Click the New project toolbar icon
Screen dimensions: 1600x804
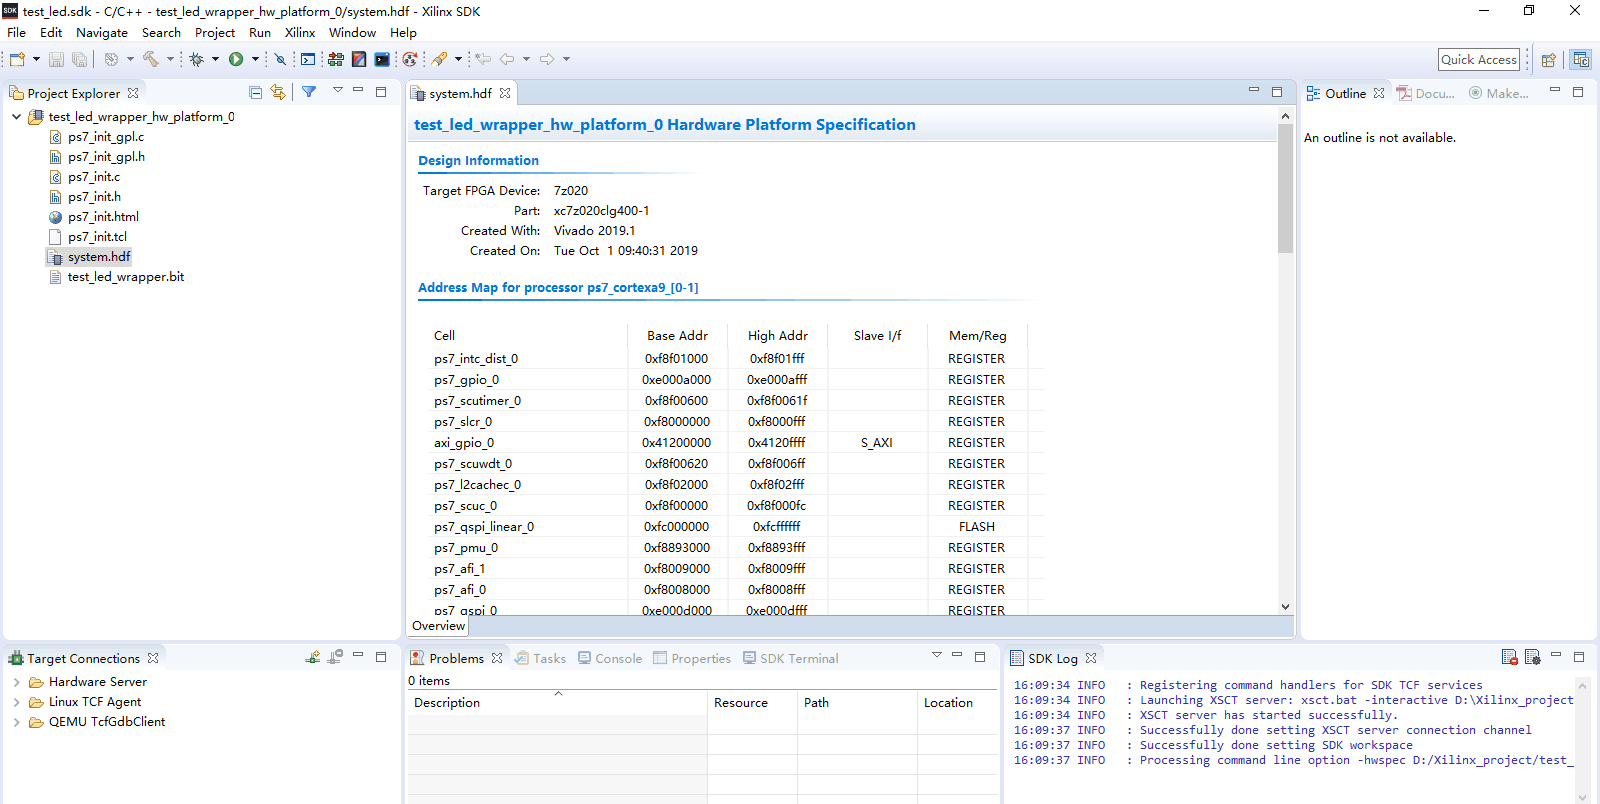[17, 59]
